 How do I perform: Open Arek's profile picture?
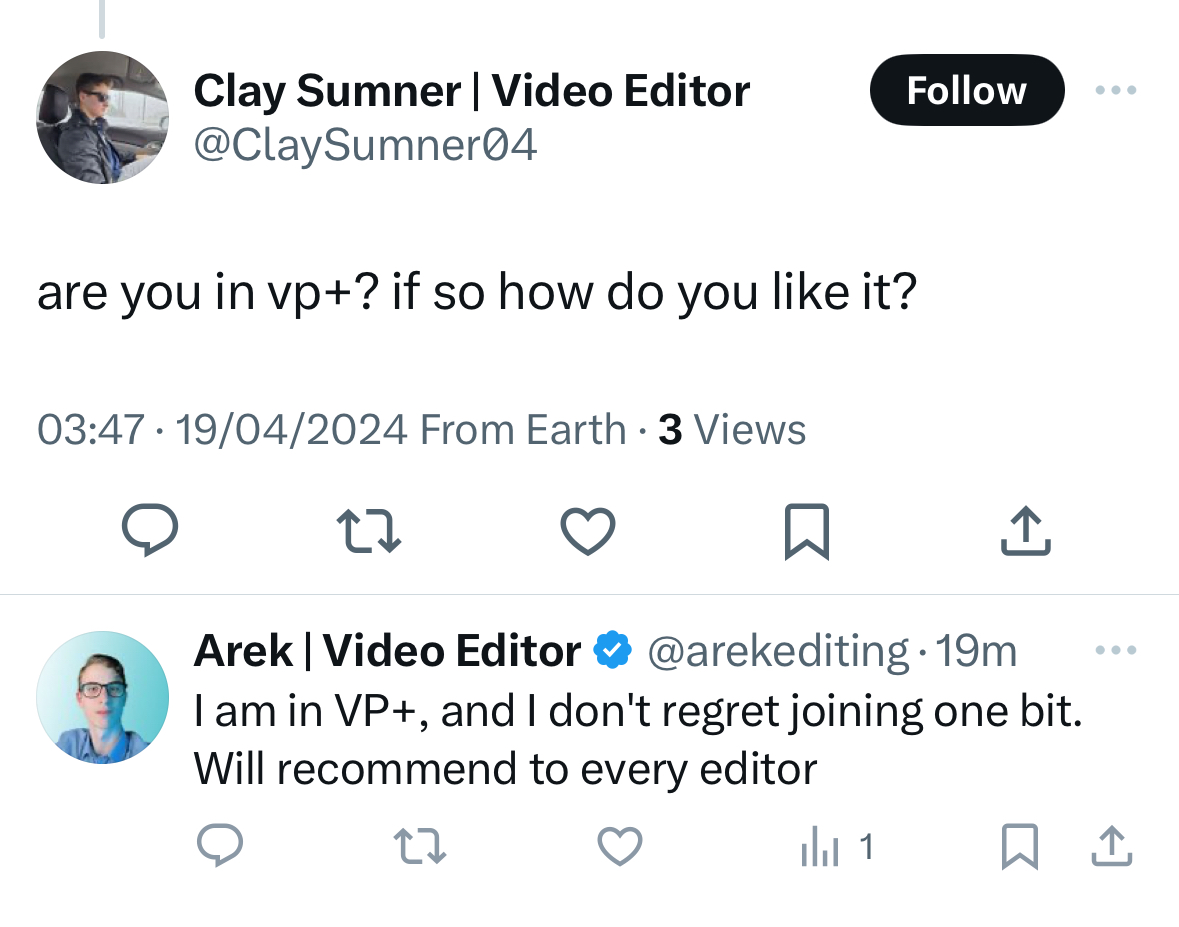(x=102, y=697)
